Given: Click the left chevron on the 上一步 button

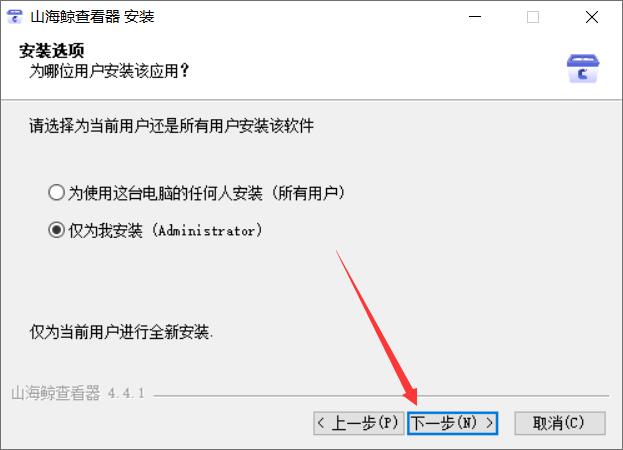Looking at the screenshot, I should (321, 423).
